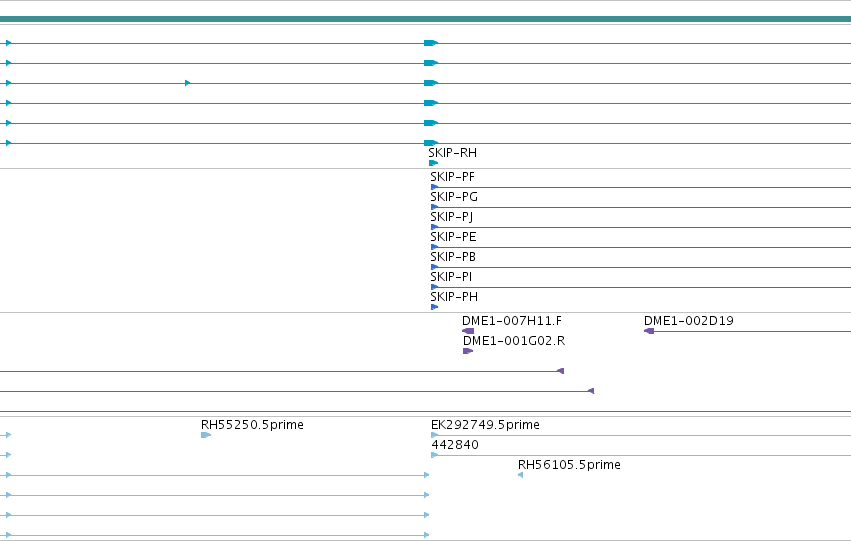Click the SKIP-PH short blue arrow glyph
The width and height of the screenshot is (851, 541).
click(x=434, y=307)
